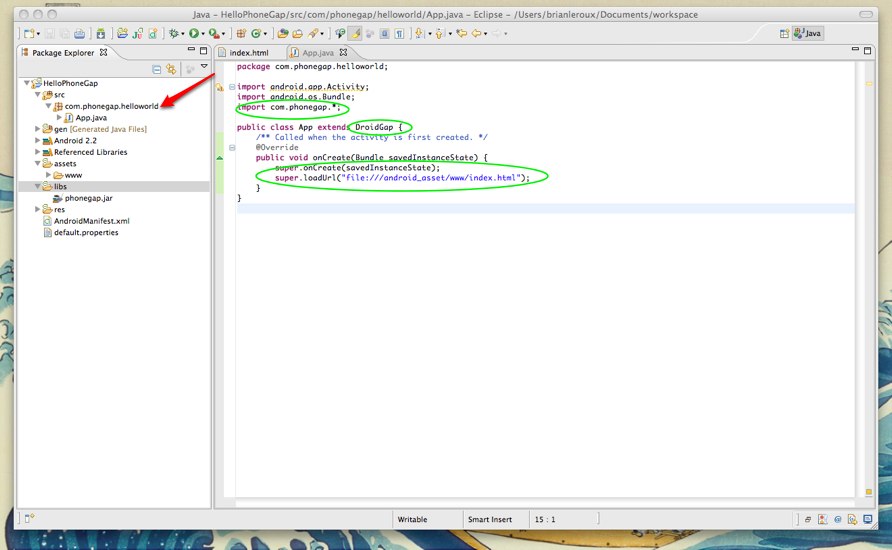
Task: Close the Package Explorer view
Action: point(104,52)
